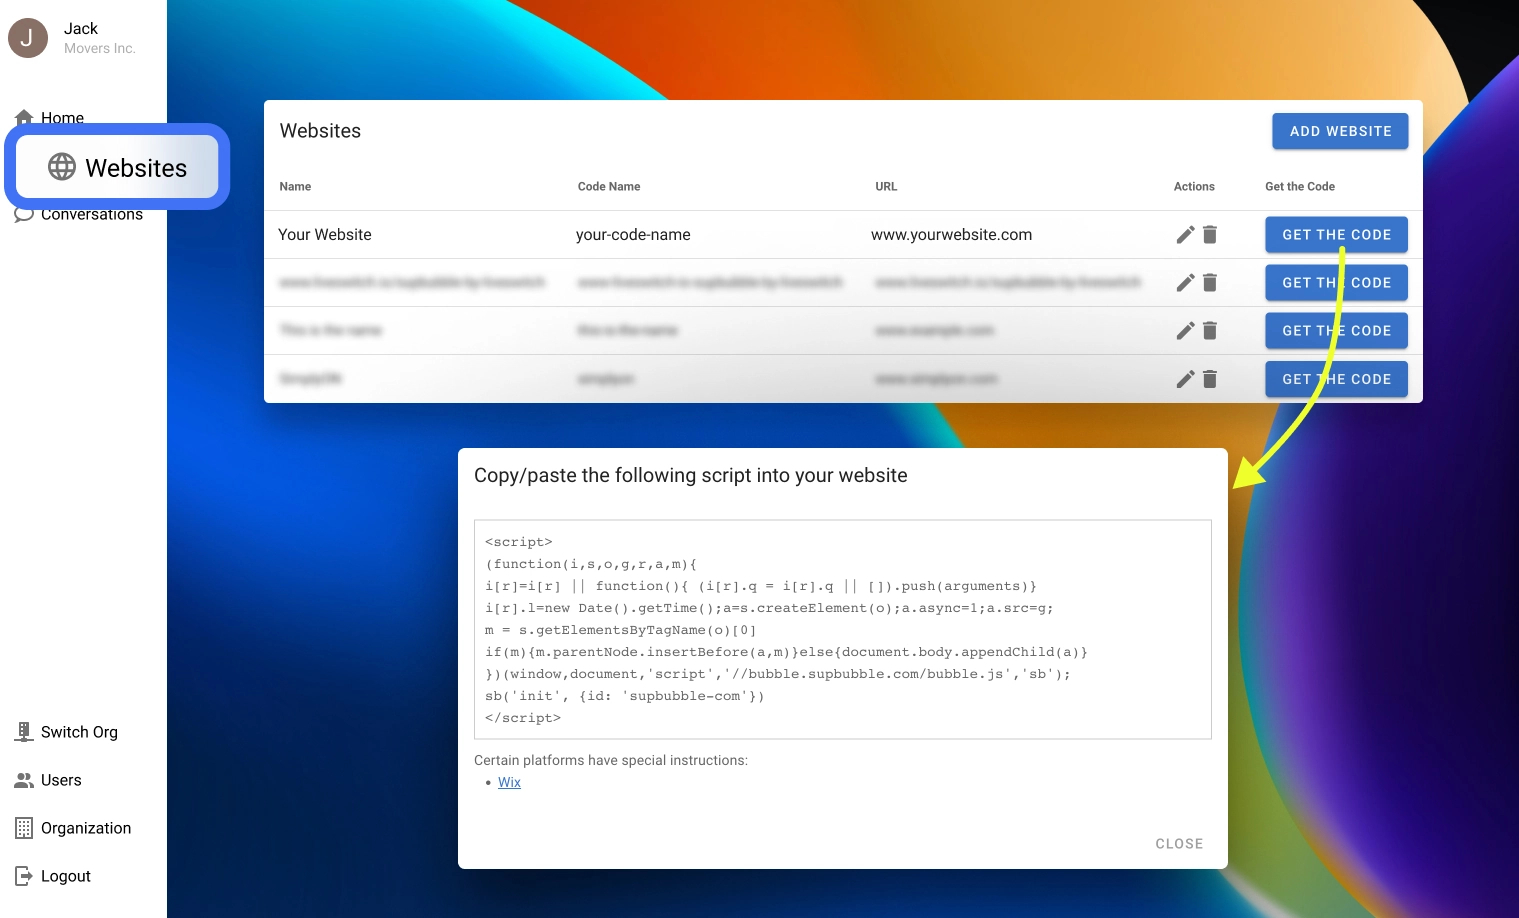This screenshot has height=918, width=1519.
Task: Click the 'your-code-name' cell
Action: (x=633, y=235)
